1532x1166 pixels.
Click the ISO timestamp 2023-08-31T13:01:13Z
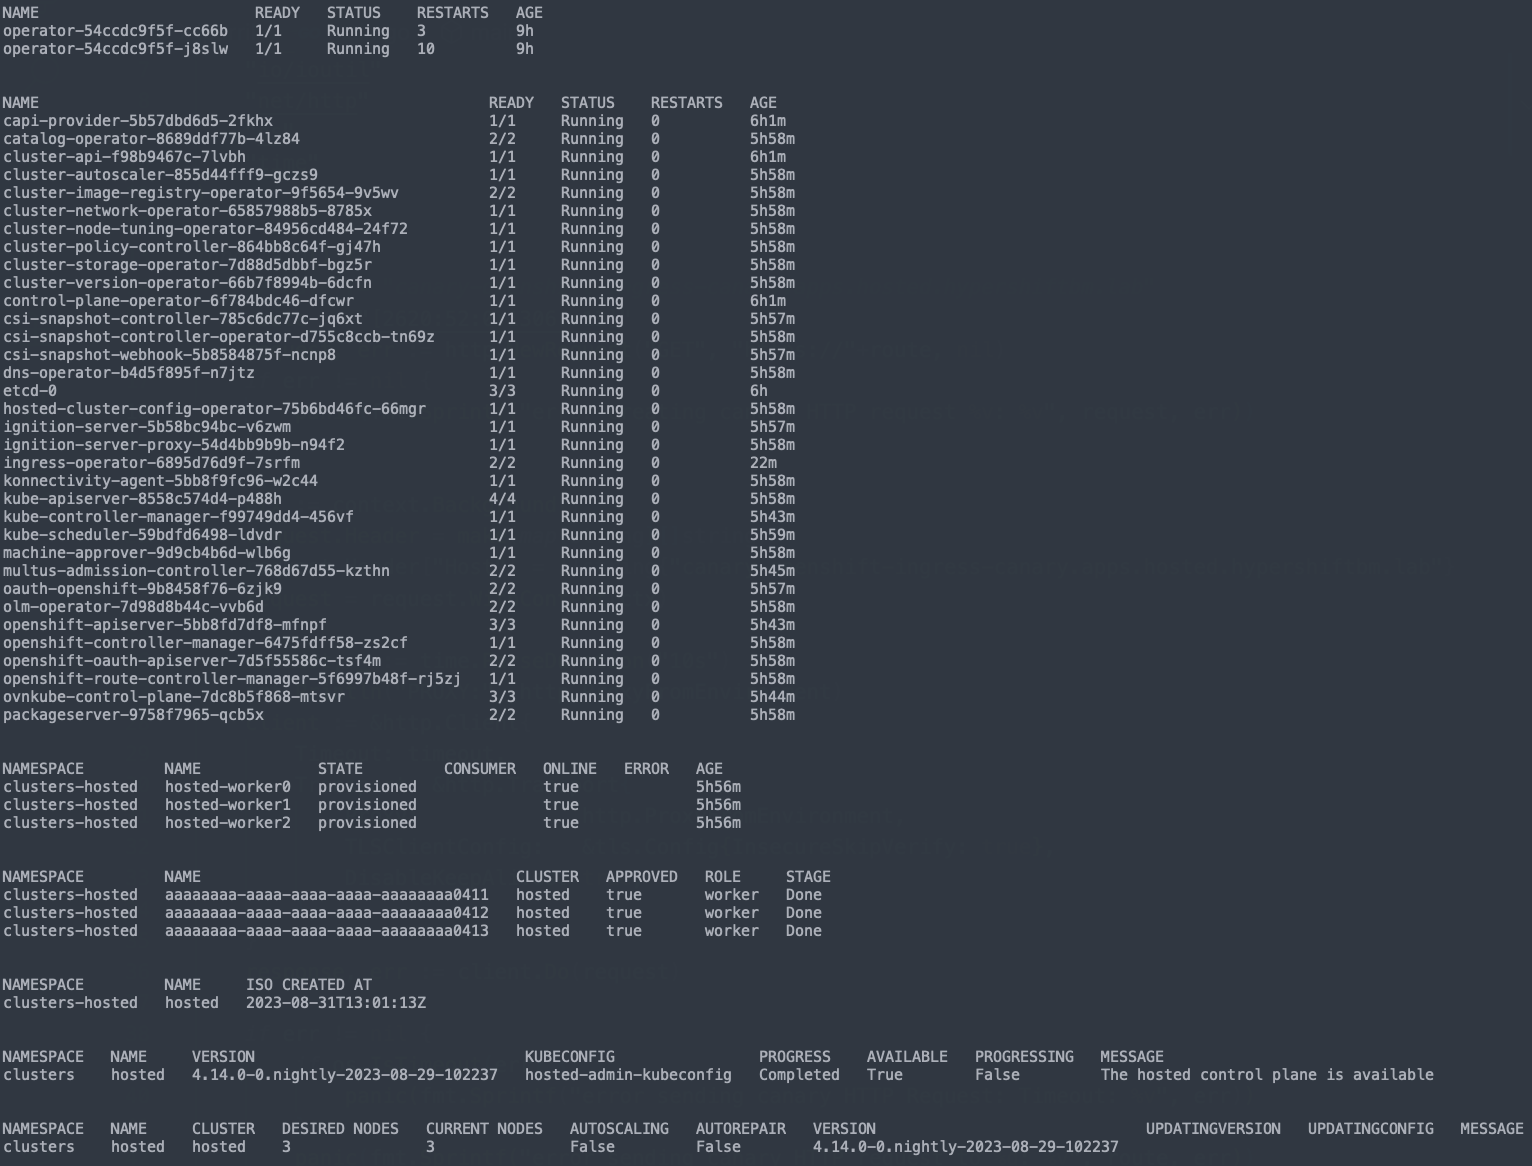pos(335,1003)
